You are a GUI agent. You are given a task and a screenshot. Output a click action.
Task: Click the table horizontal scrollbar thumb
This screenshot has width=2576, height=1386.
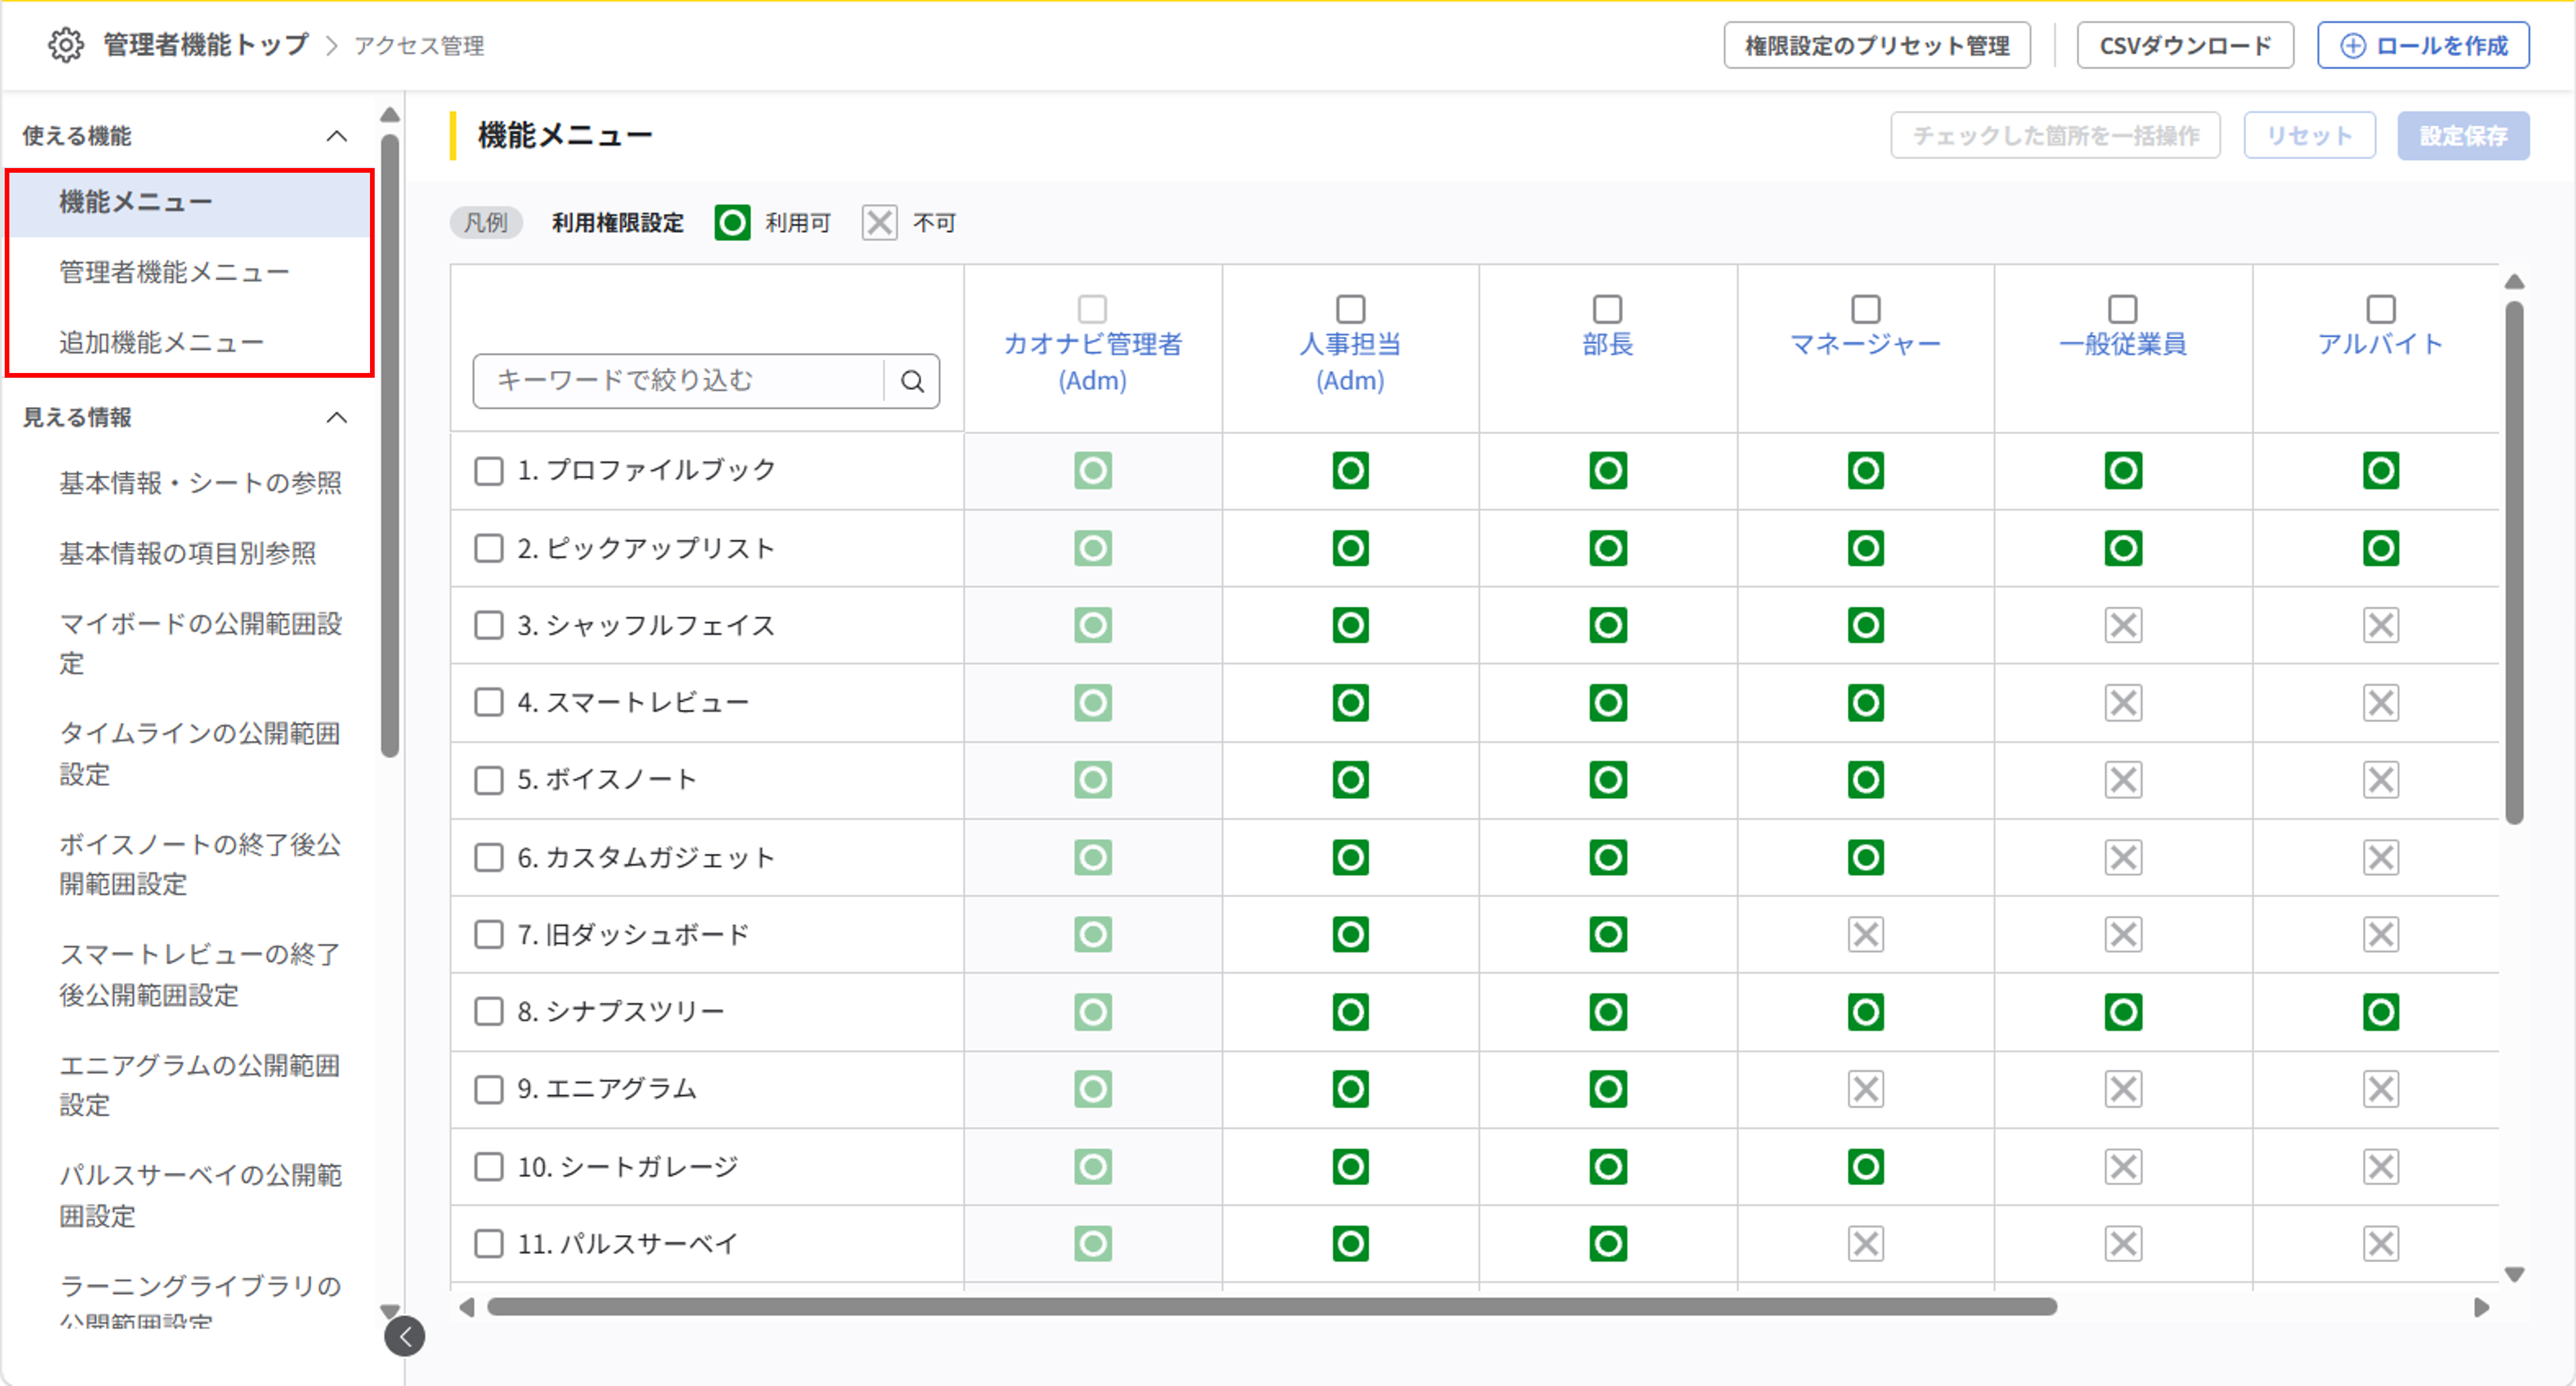pos(1271,1306)
